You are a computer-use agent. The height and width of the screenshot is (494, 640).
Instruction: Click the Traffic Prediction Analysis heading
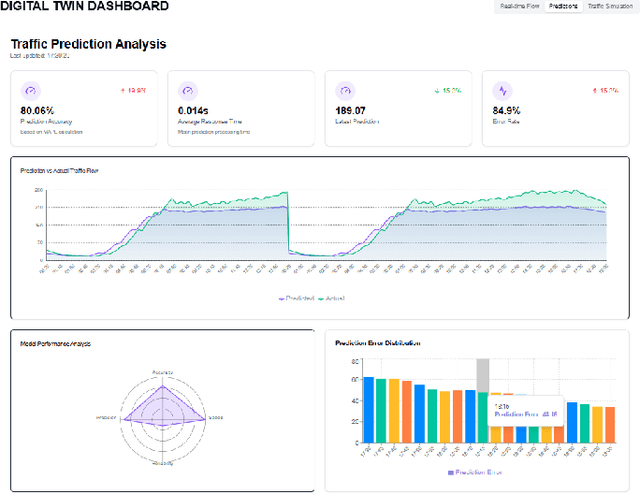pyautogui.click(x=88, y=44)
